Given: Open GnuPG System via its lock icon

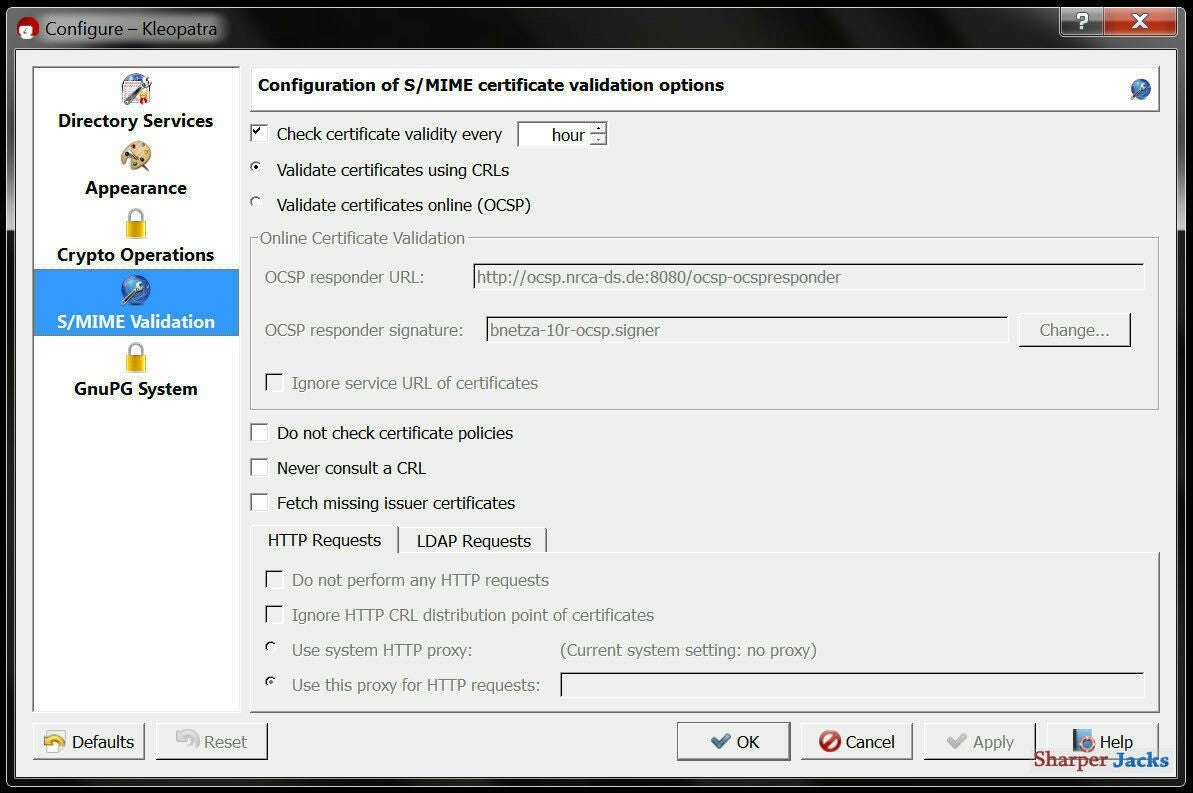Looking at the screenshot, I should (135, 358).
